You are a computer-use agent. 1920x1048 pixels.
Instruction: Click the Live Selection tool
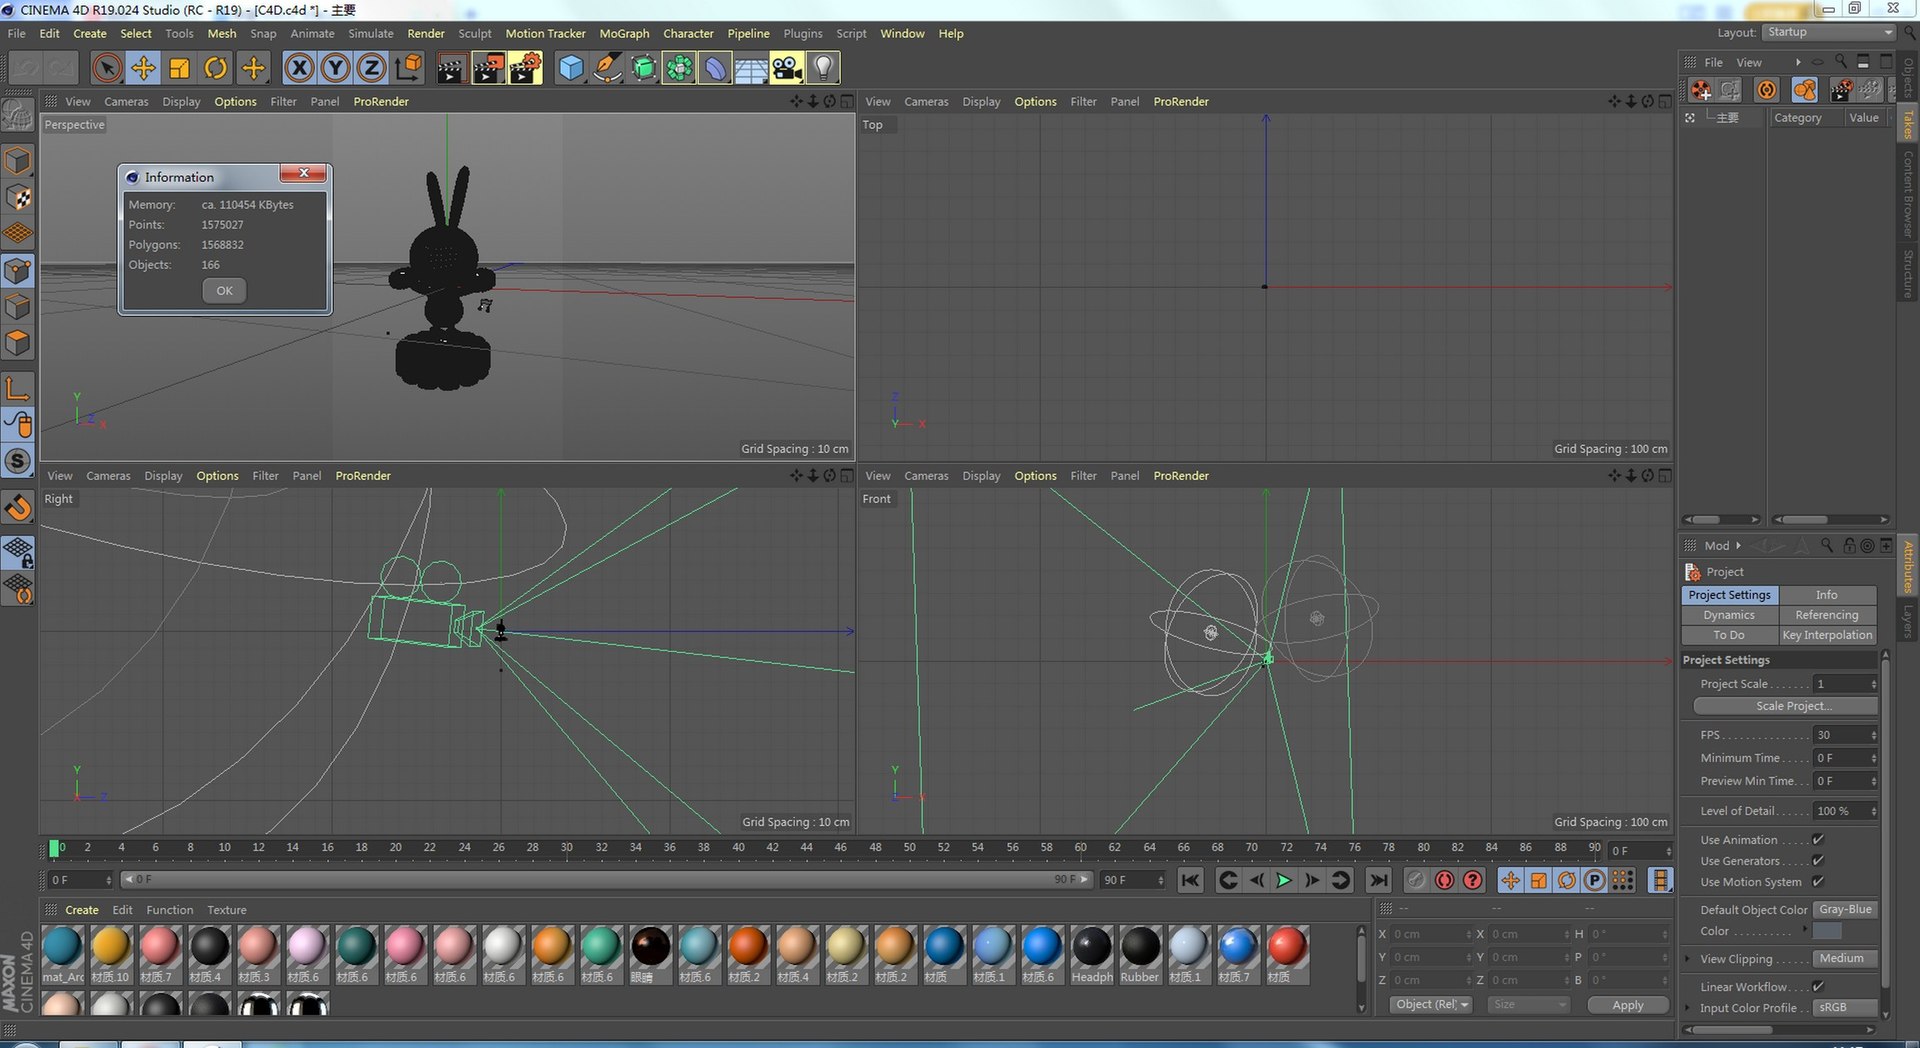point(107,68)
